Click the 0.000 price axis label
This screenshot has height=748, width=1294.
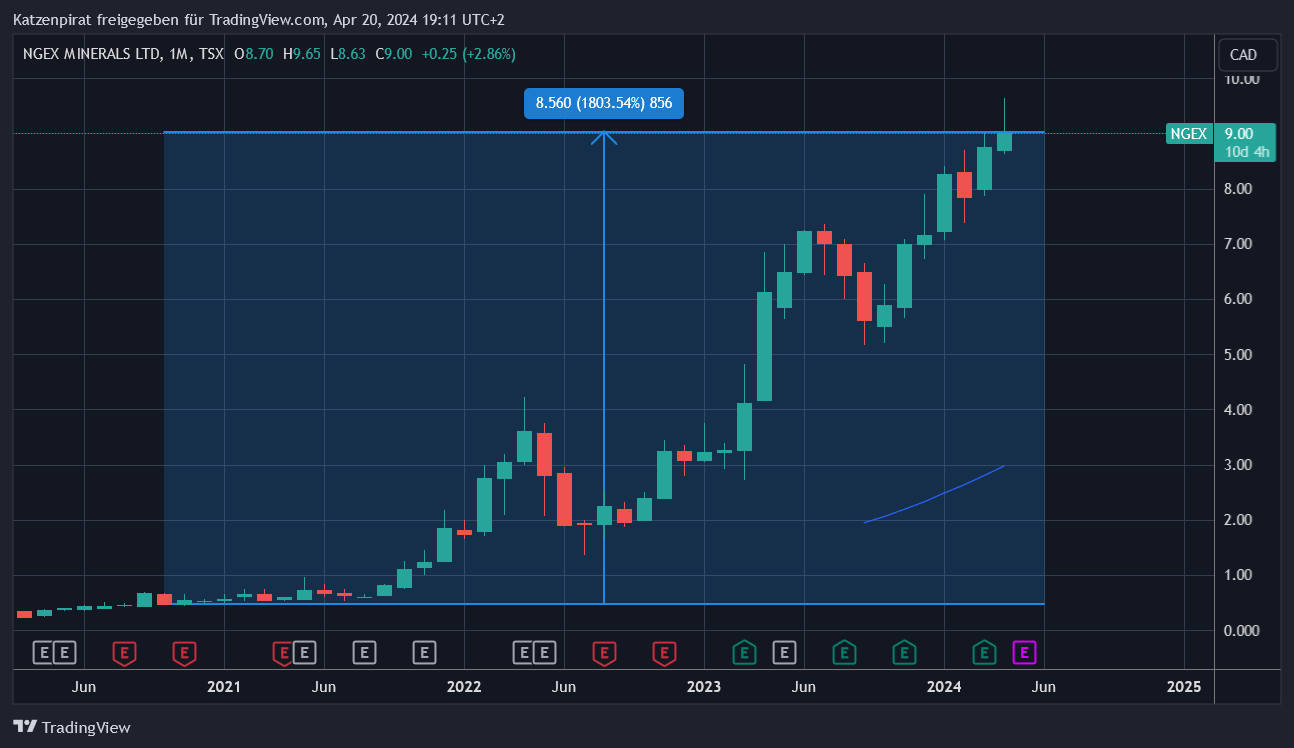click(x=1242, y=630)
